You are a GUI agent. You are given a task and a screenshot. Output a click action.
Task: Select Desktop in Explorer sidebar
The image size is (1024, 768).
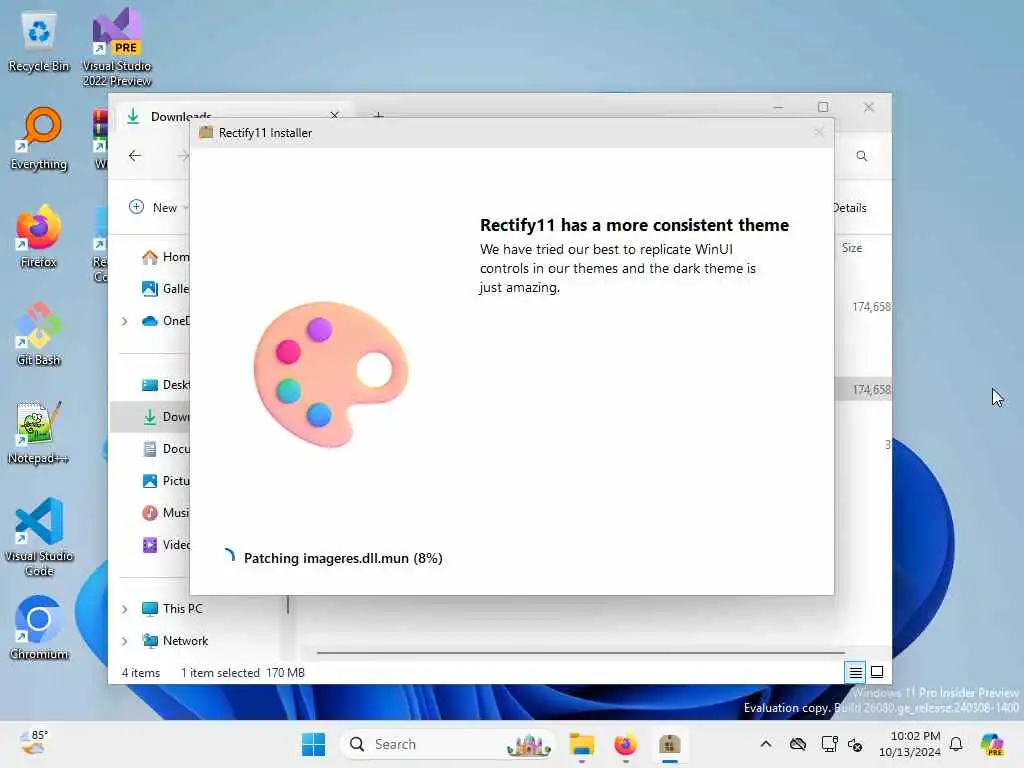coord(165,385)
